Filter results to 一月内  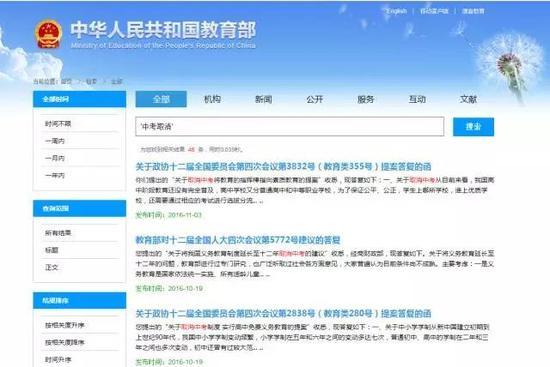pyautogui.click(x=55, y=158)
